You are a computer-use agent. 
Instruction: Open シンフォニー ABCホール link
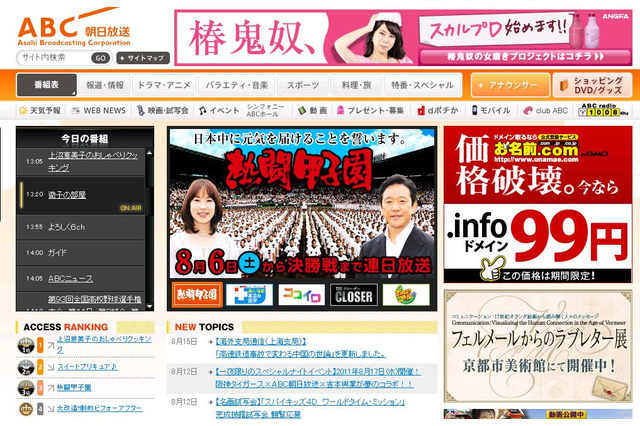tap(264, 110)
